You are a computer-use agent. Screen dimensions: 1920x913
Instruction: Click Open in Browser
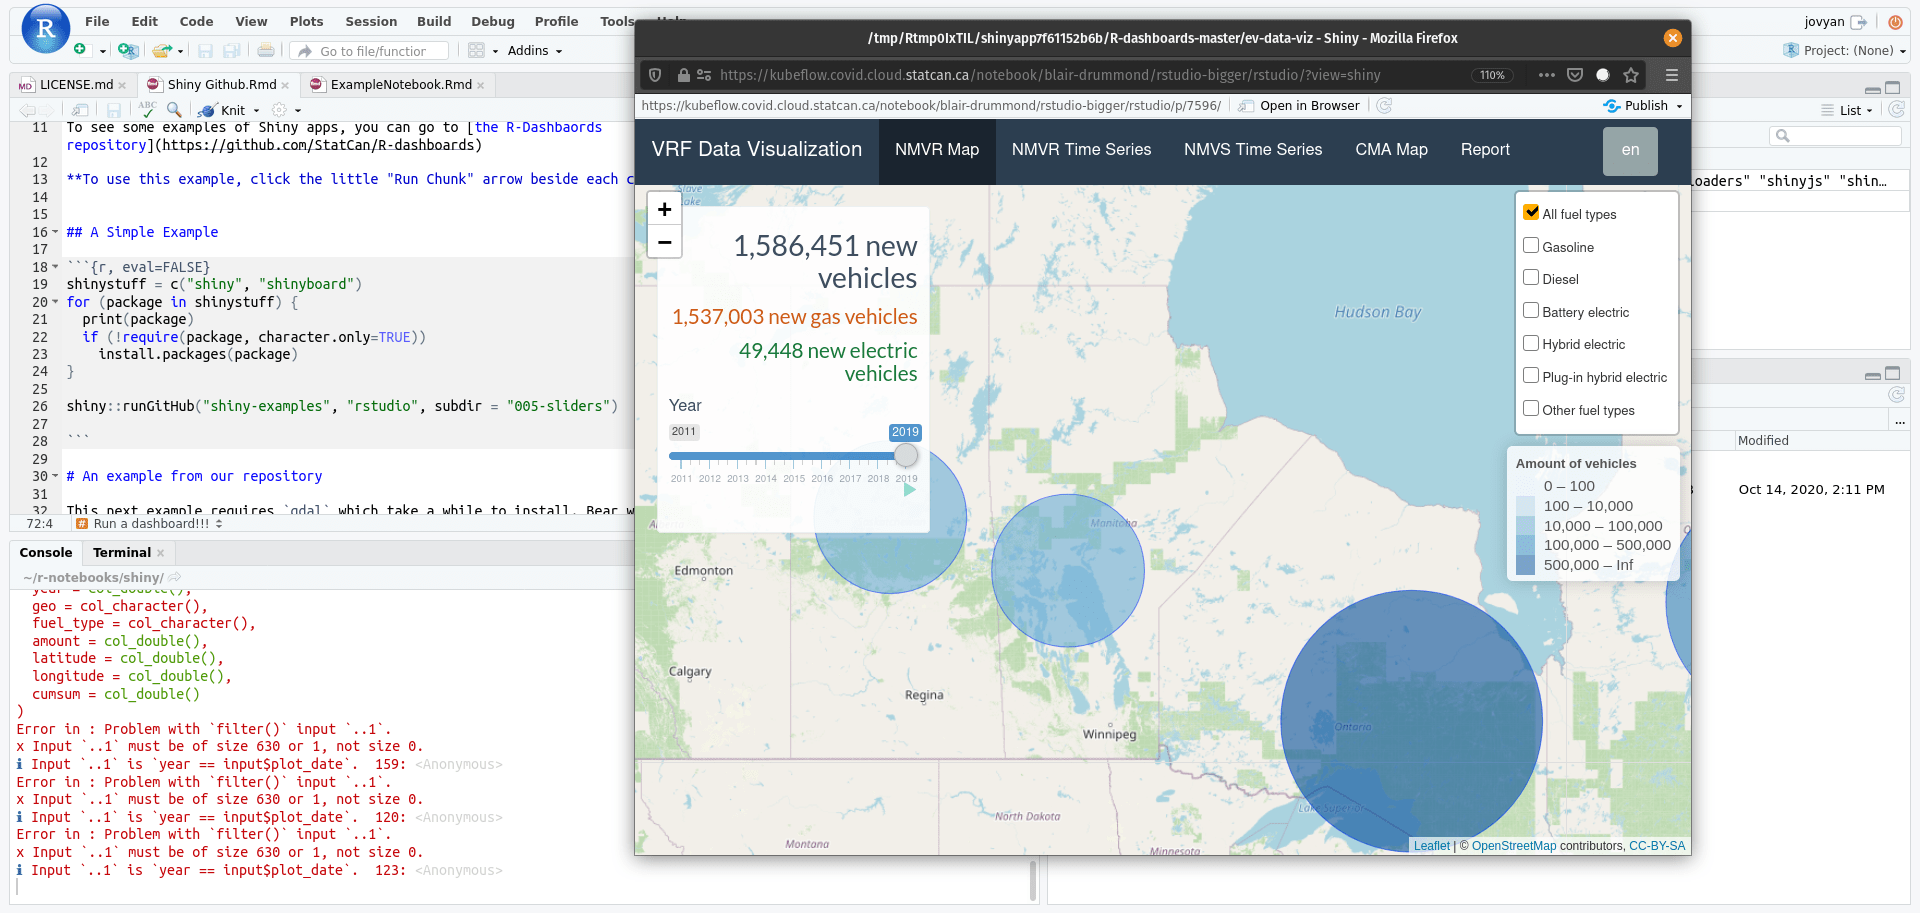pos(1299,106)
